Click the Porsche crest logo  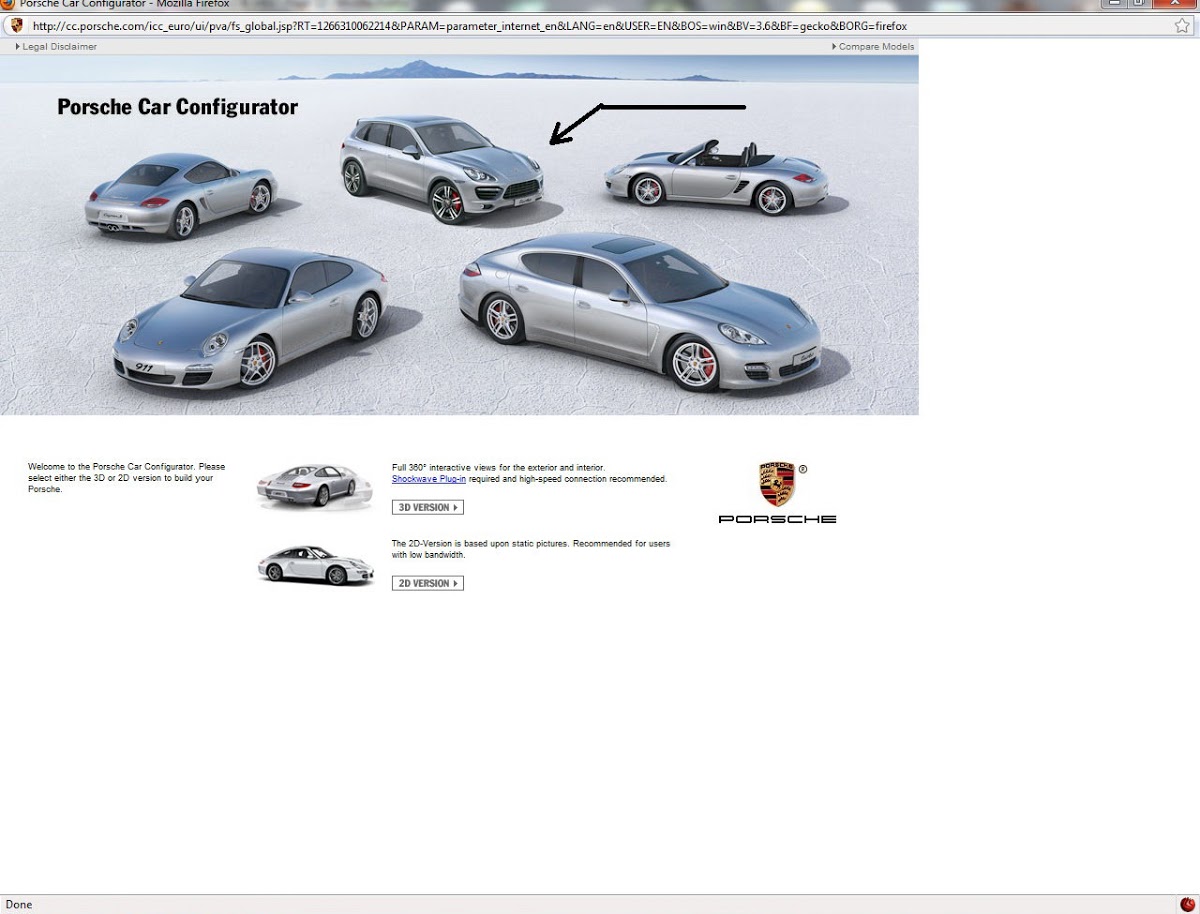click(777, 485)
